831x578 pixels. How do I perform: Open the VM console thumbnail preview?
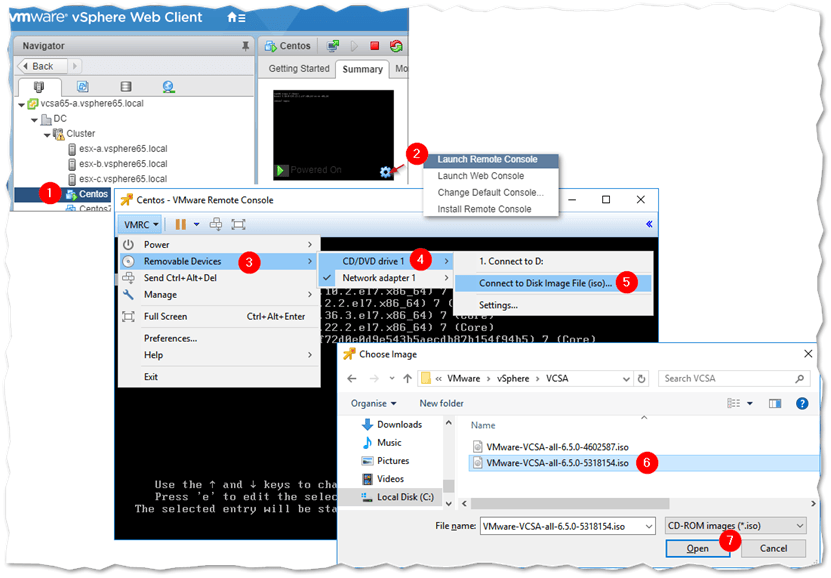[333, 135]
